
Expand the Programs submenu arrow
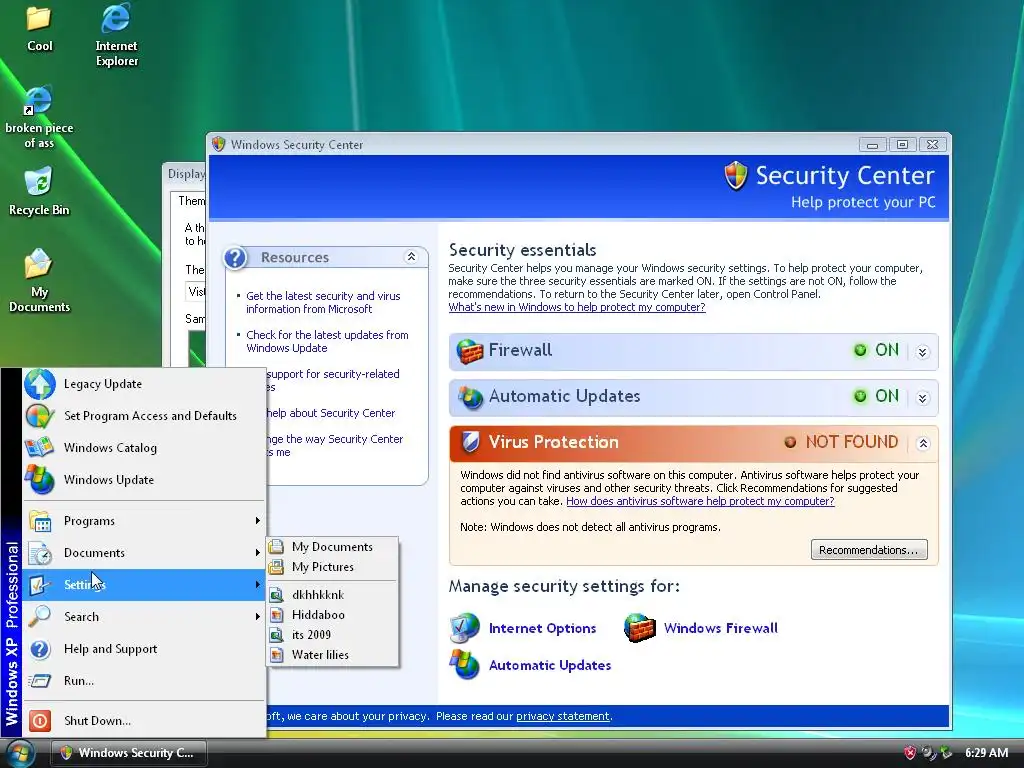(257, 520)
